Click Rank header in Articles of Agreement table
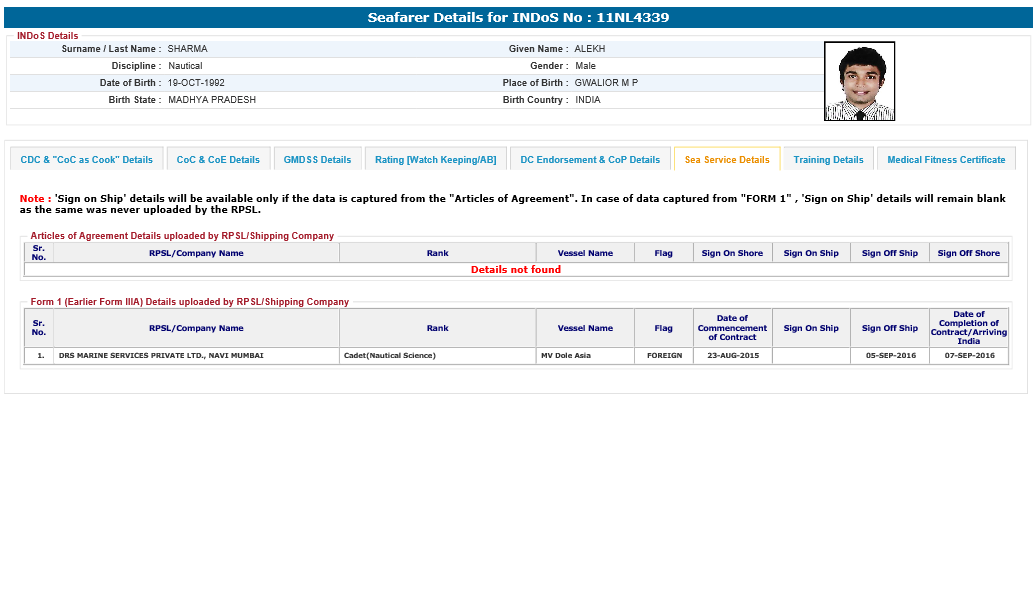1035x598 pixels. tap(438, 253)
